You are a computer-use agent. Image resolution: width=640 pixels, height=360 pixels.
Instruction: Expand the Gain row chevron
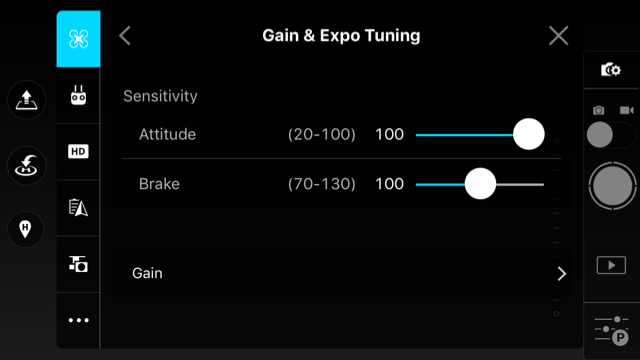pyautogui.click(x=562, y=273)
